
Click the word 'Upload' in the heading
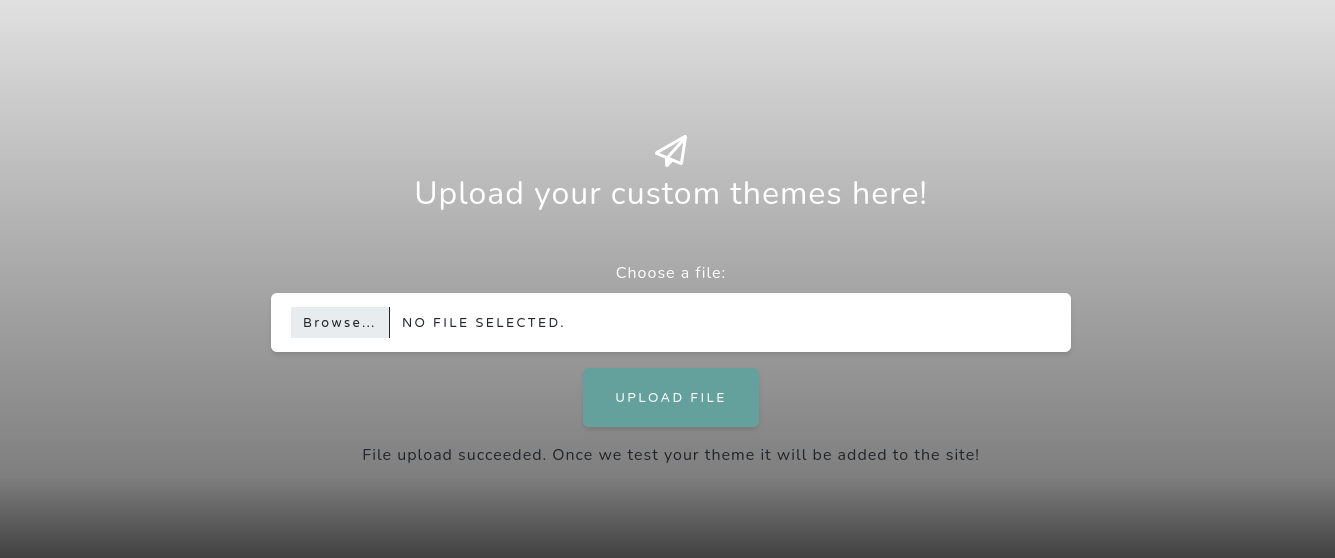pos(469,193)
